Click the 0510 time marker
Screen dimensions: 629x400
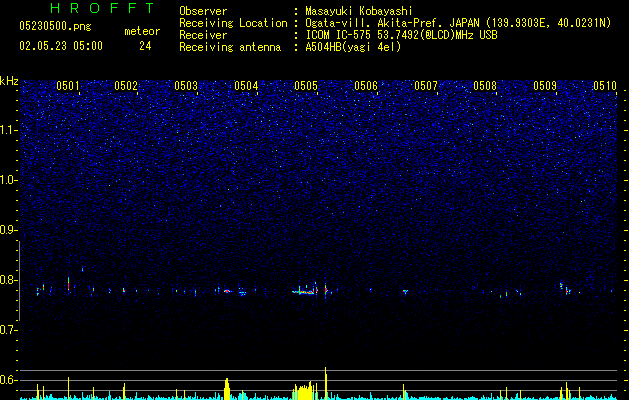[x=605, y=86]
